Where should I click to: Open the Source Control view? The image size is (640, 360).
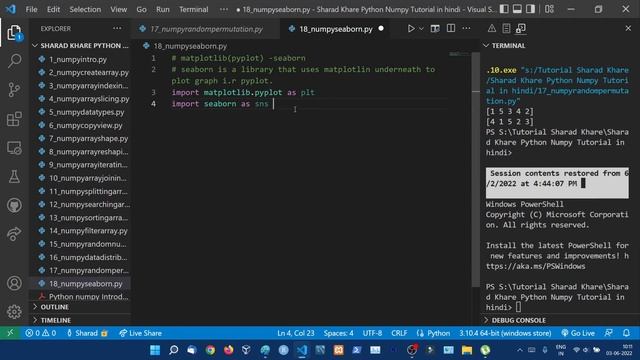(14, 90)
